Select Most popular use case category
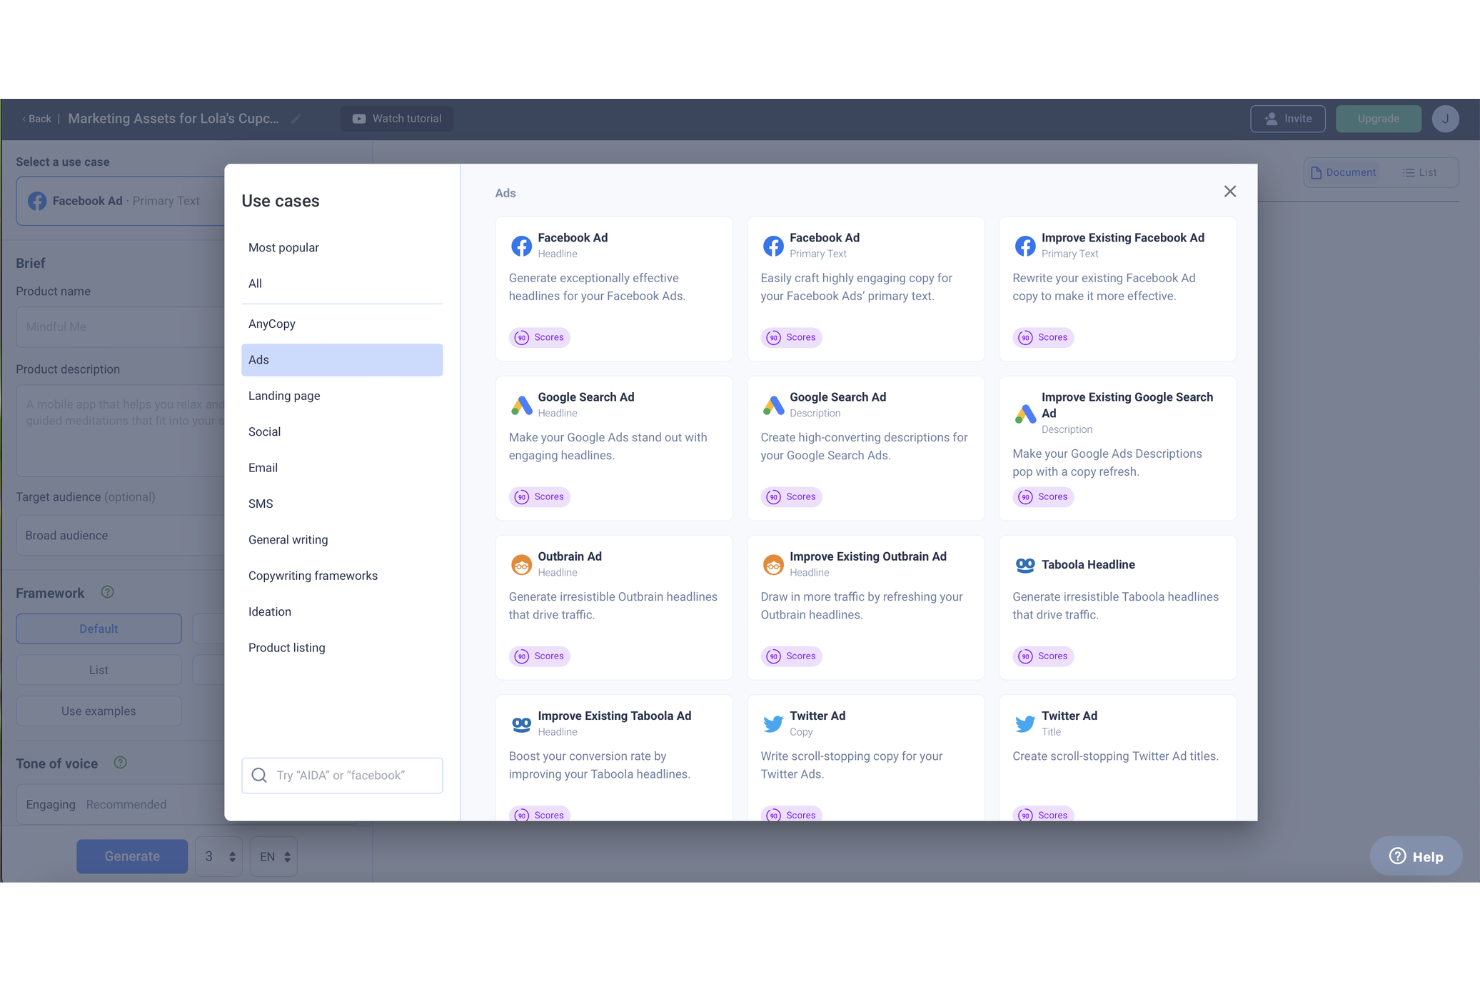The height and width of the screenshot is (987, 1480). click(342, 248)
